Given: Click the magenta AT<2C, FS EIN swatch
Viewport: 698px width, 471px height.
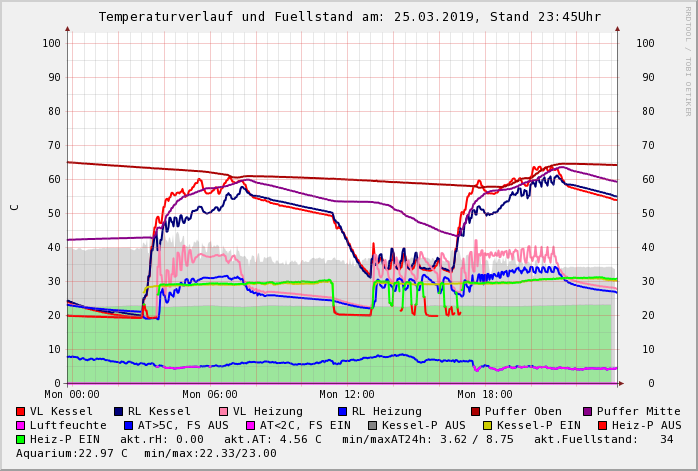Looking at the screenshot, I should point(251,426).
